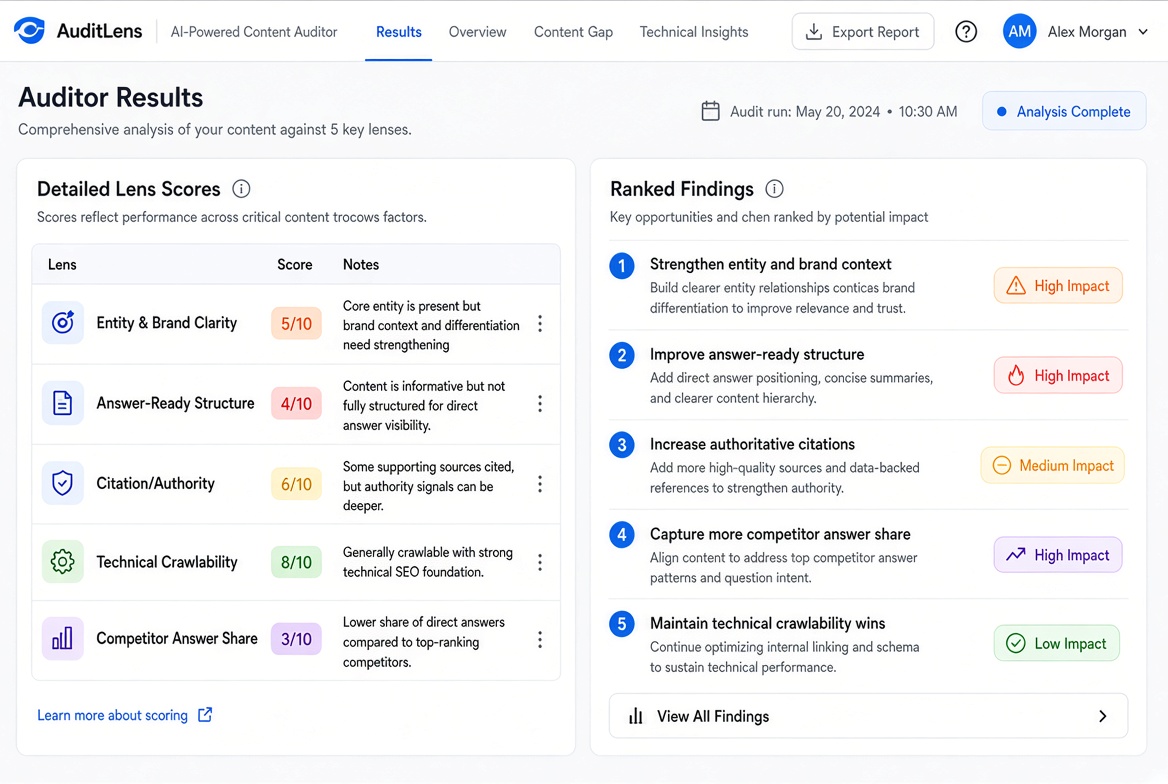Image resolution: width=1168 pixels, height=784 pixels.
Task: Click the info icon beside Ranked Findings
Action: [x=774, y=189]
